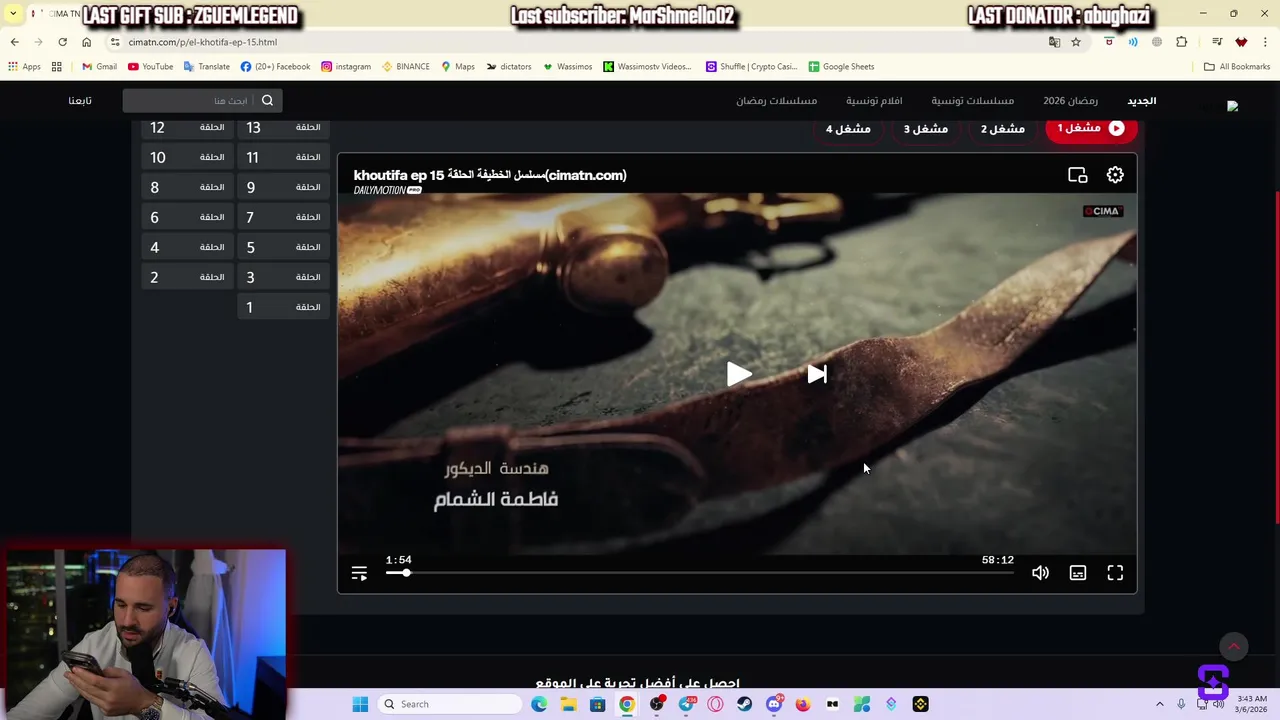Click the تابعنا follow link
The width and height of the screenshot is (1280, 720).
(x=80, y=101)
